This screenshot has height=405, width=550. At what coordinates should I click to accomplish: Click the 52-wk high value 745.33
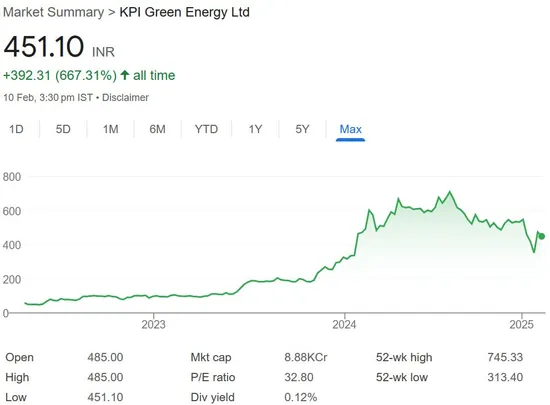[x=505, y=357]
